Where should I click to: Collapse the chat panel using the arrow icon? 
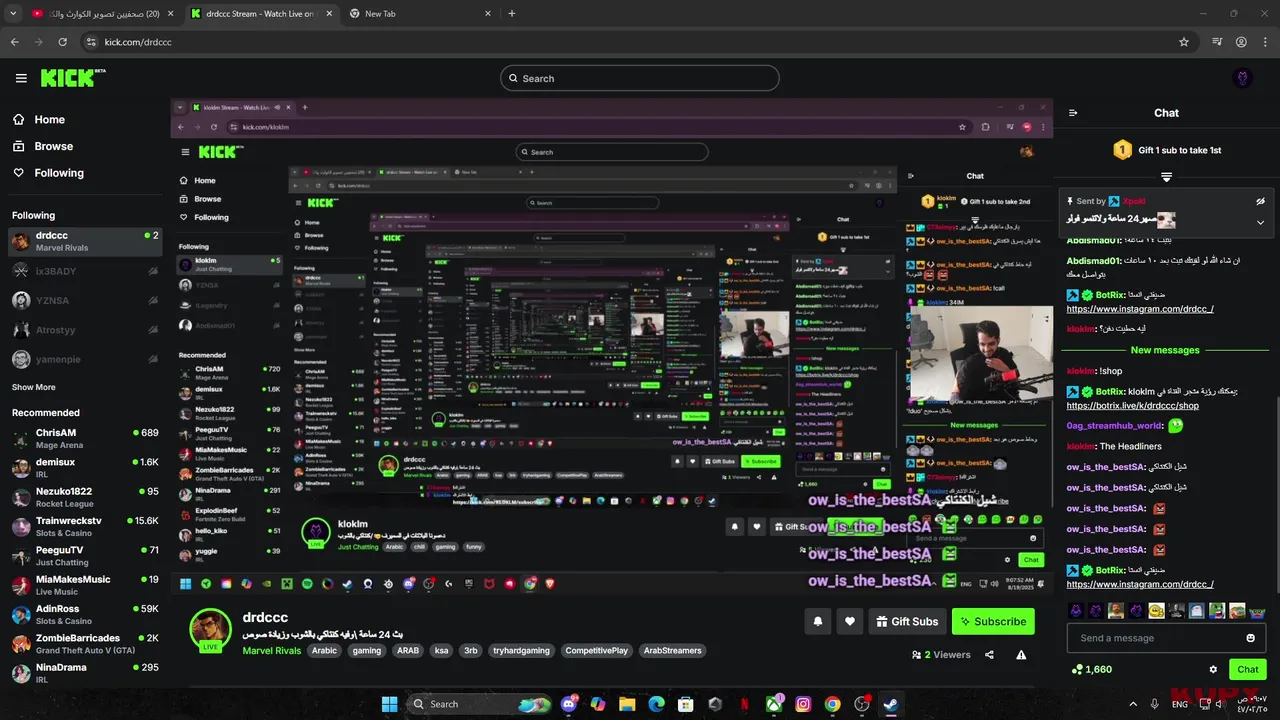(x=1073, y=113)
